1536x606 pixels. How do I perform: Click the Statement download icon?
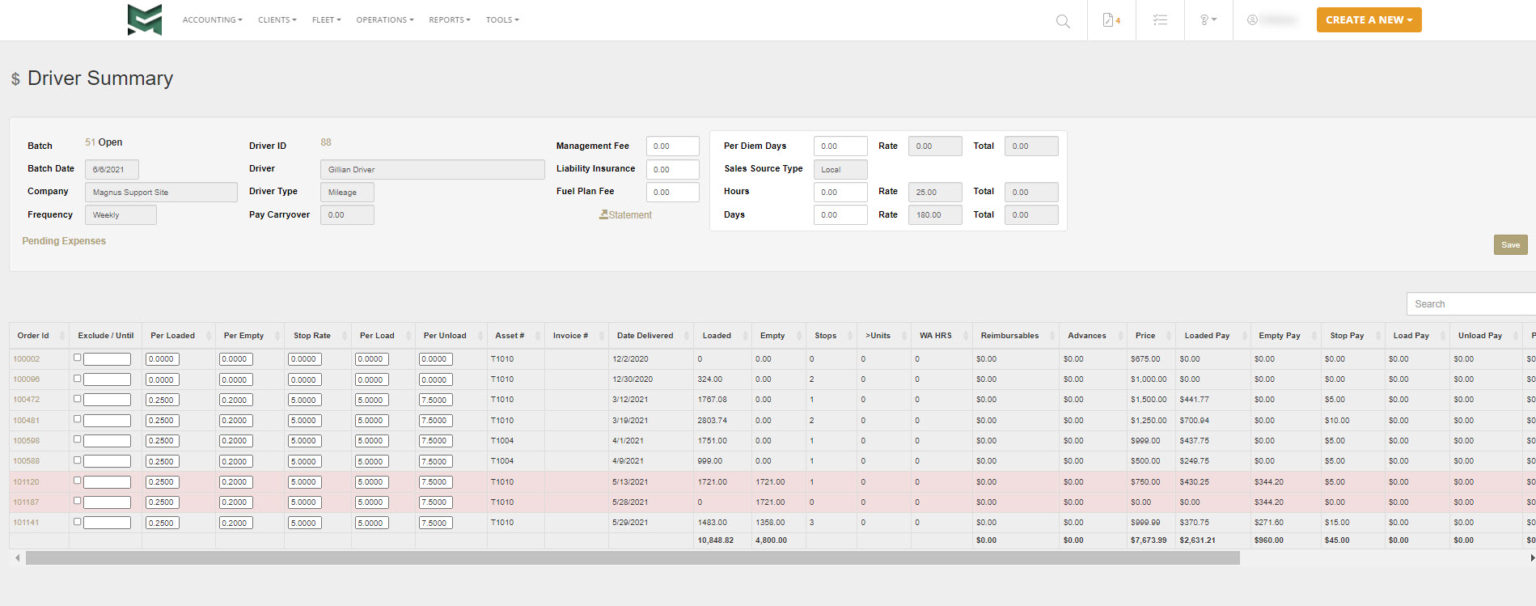pos(604,214)
